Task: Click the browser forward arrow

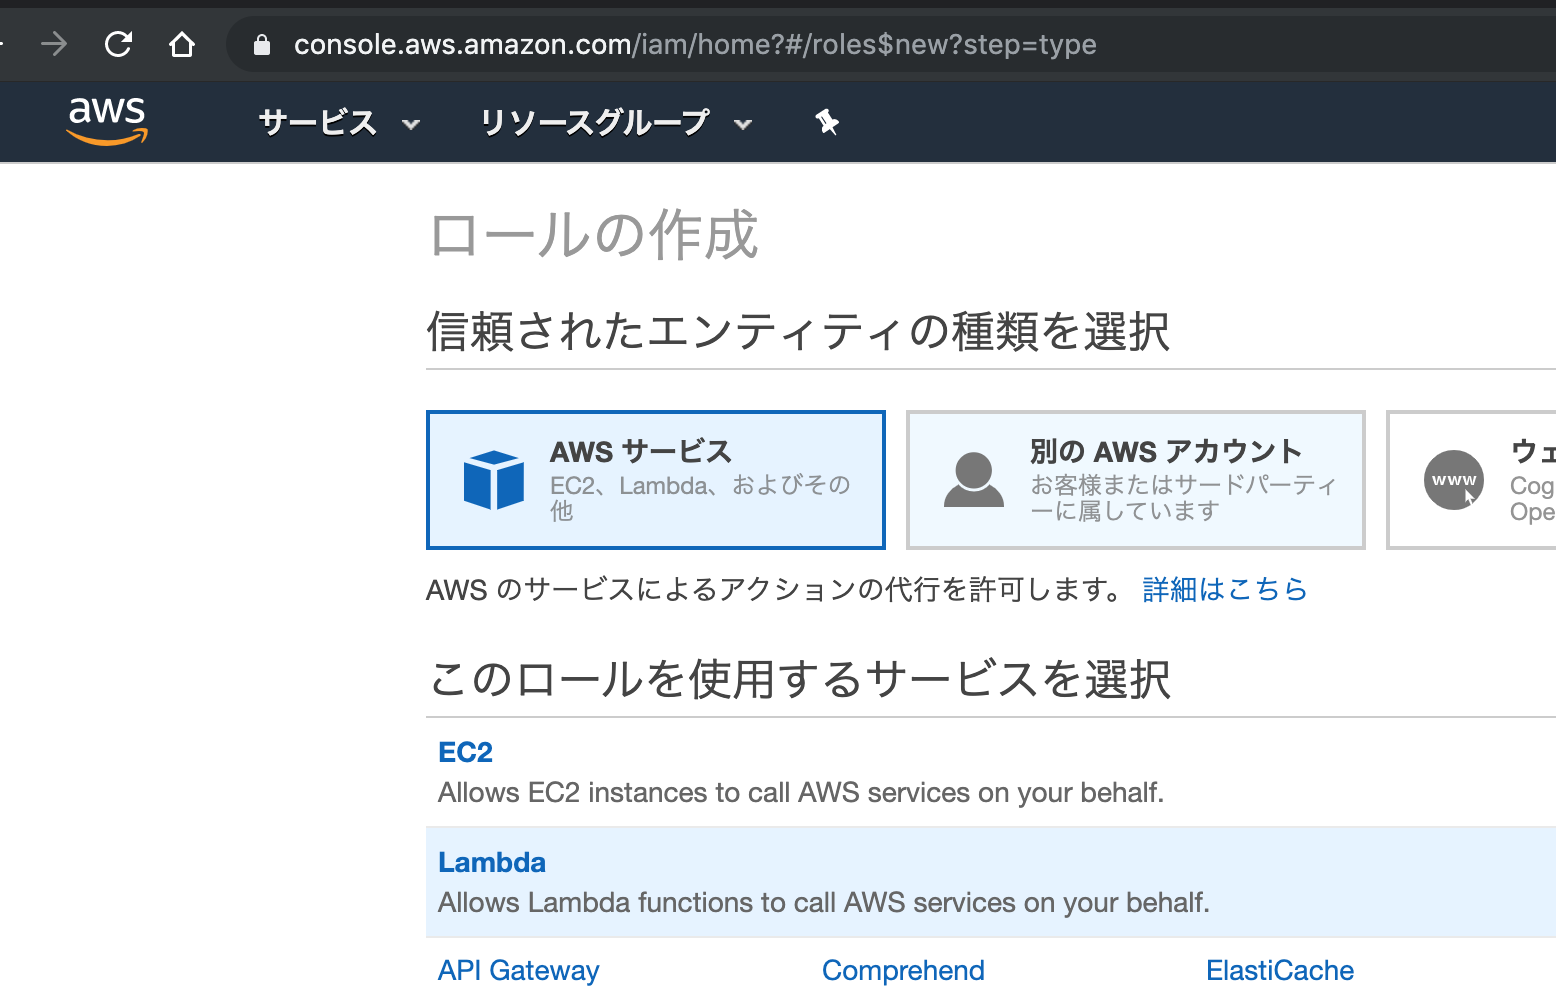Action: click(x=54, y=44)
